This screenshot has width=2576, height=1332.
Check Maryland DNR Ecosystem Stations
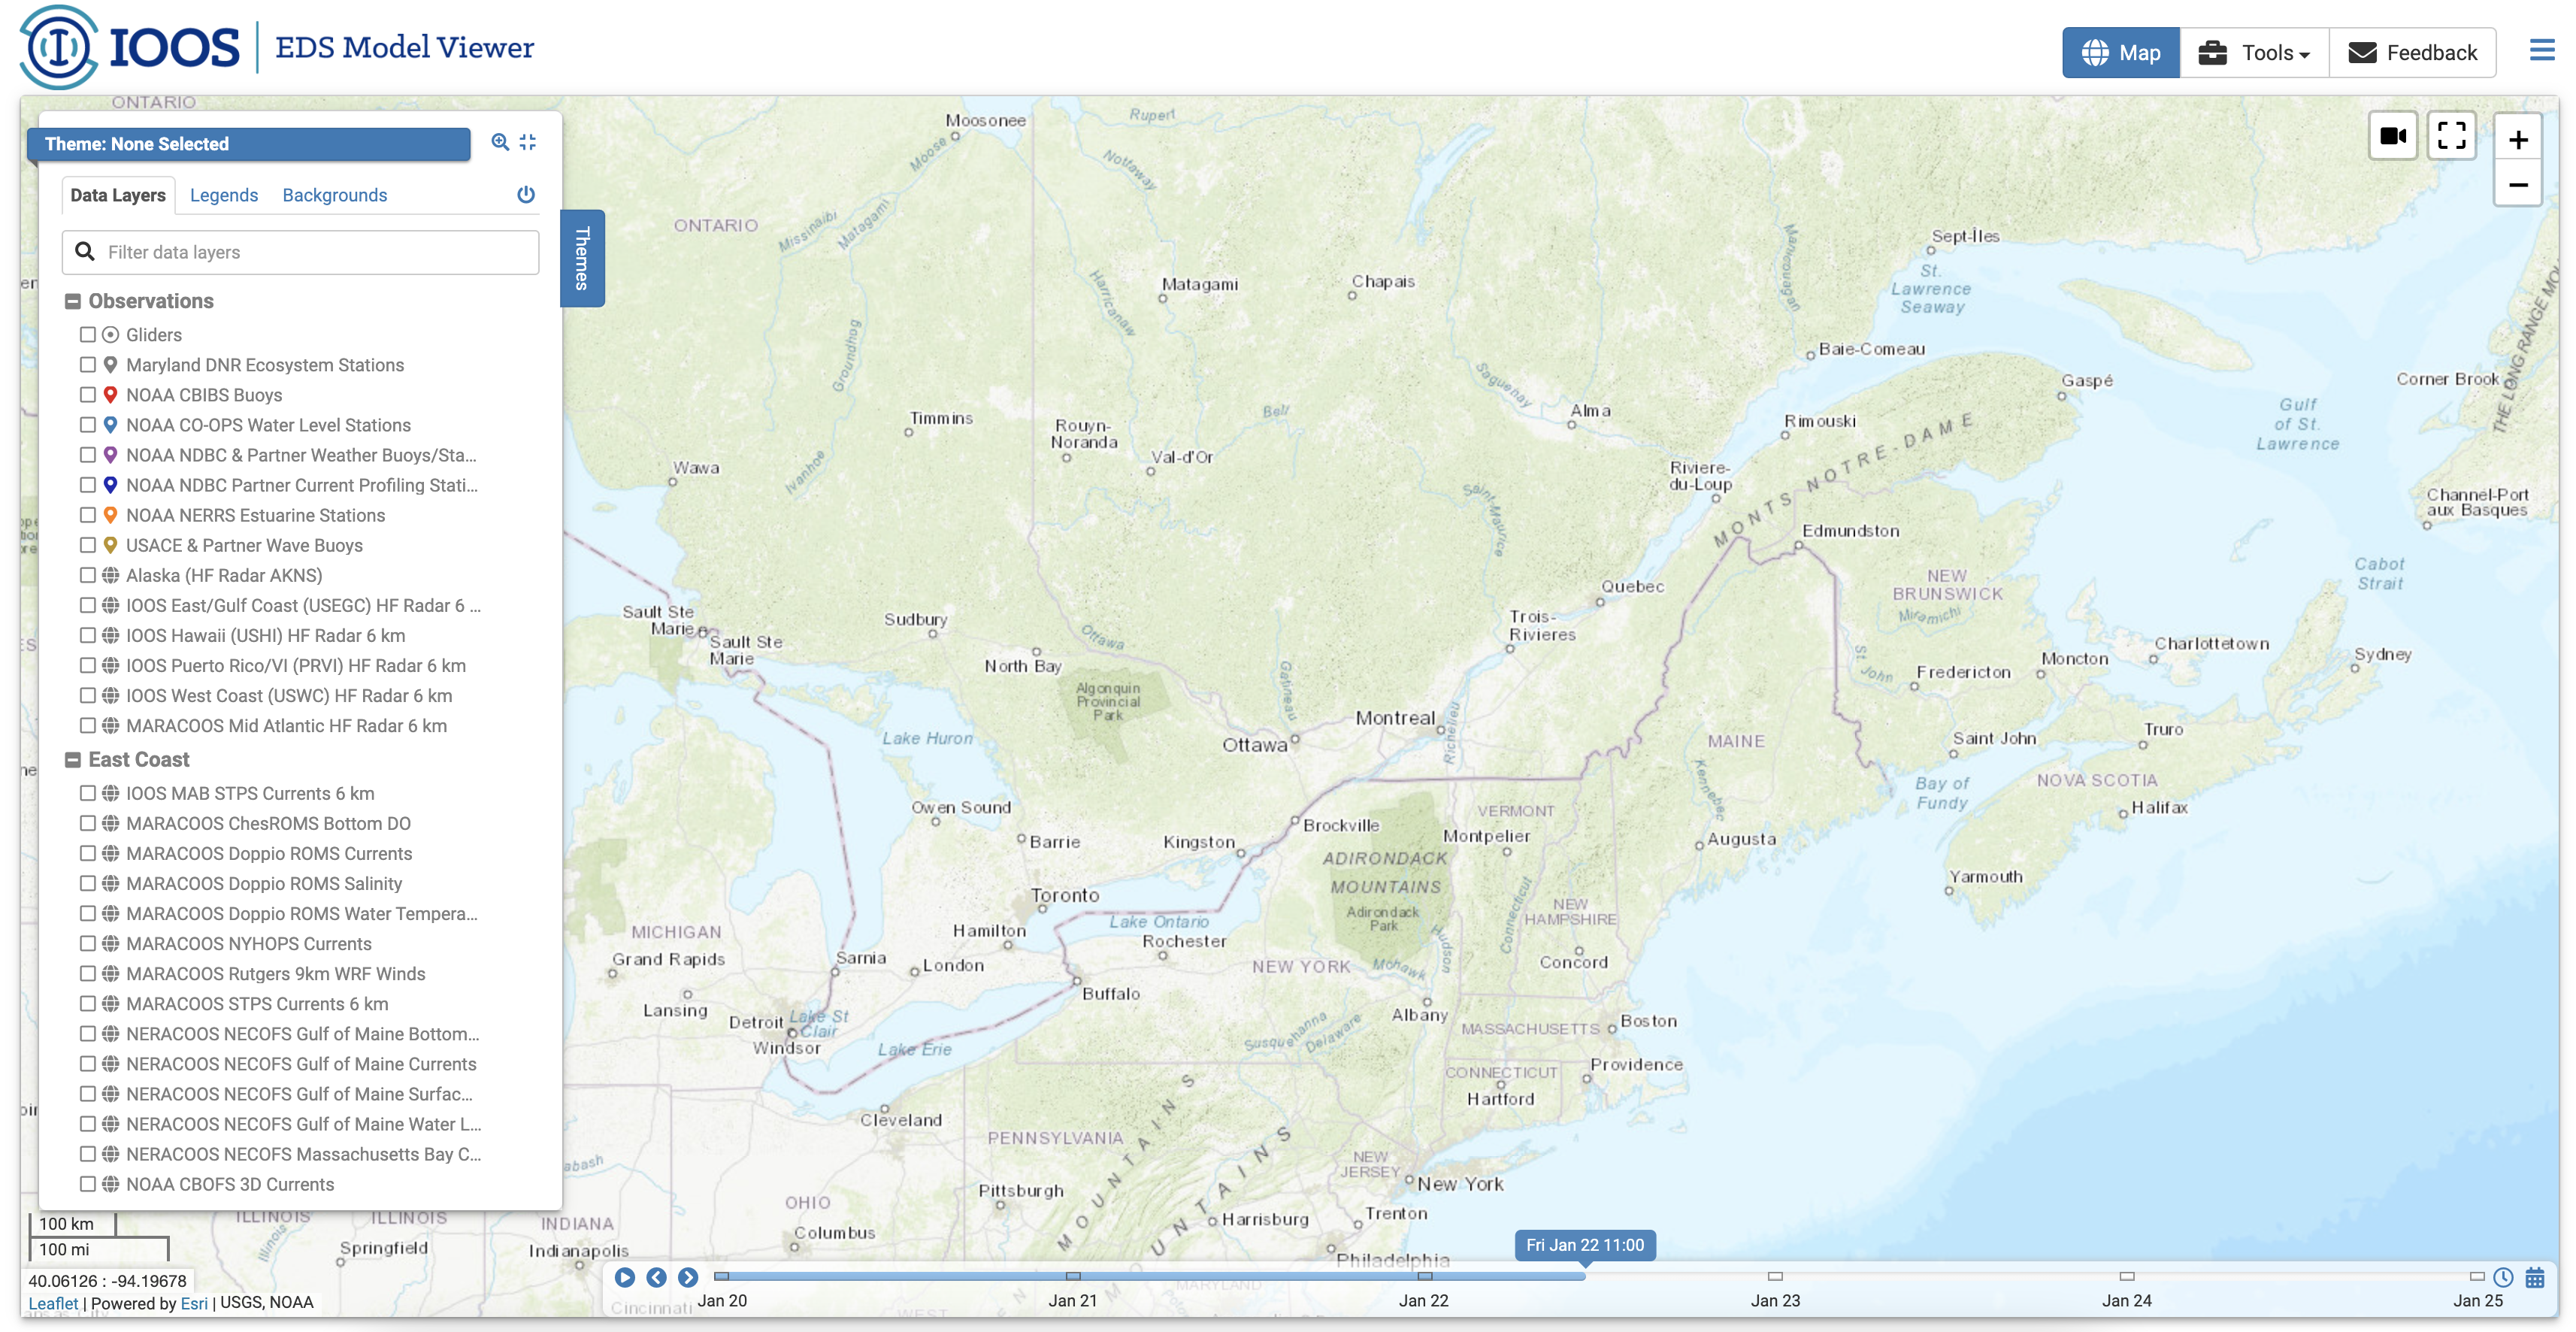point(88,365)
